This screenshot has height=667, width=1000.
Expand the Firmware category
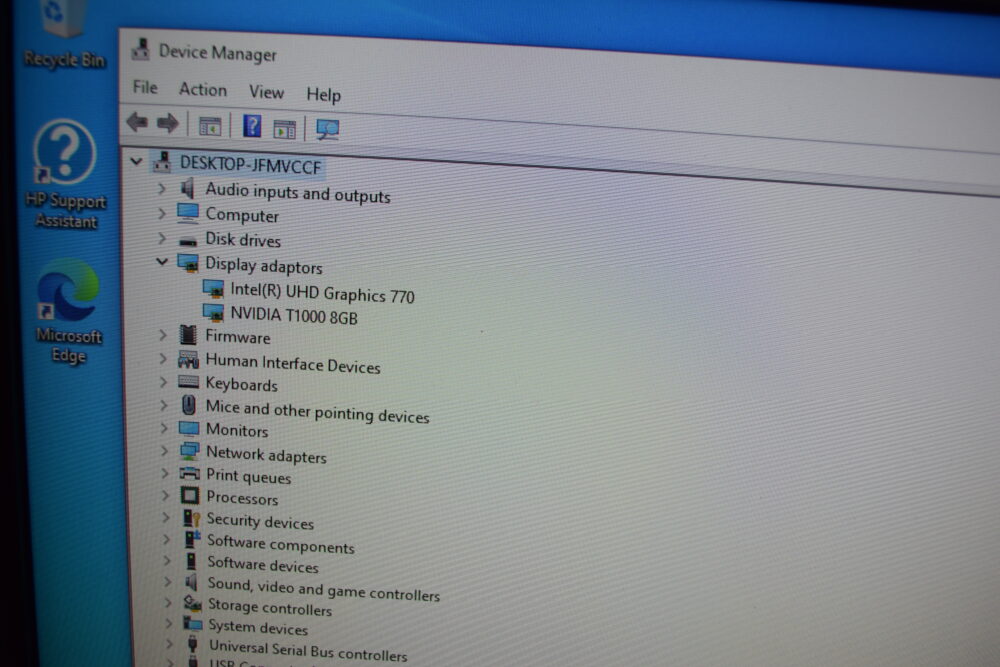click(163, 334)
